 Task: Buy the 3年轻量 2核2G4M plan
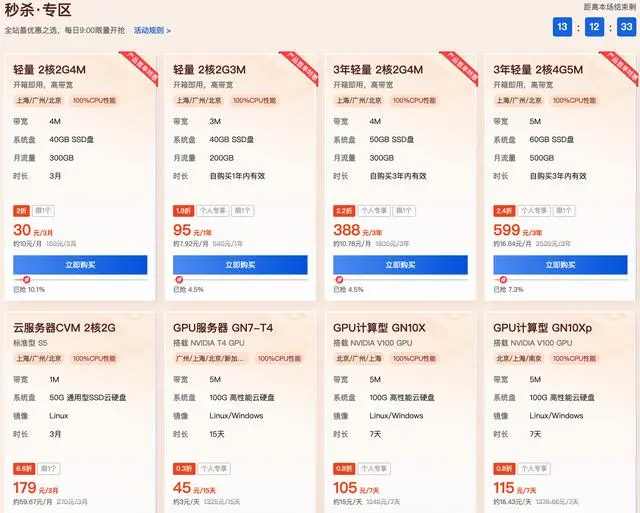click(x=400, y=265)
